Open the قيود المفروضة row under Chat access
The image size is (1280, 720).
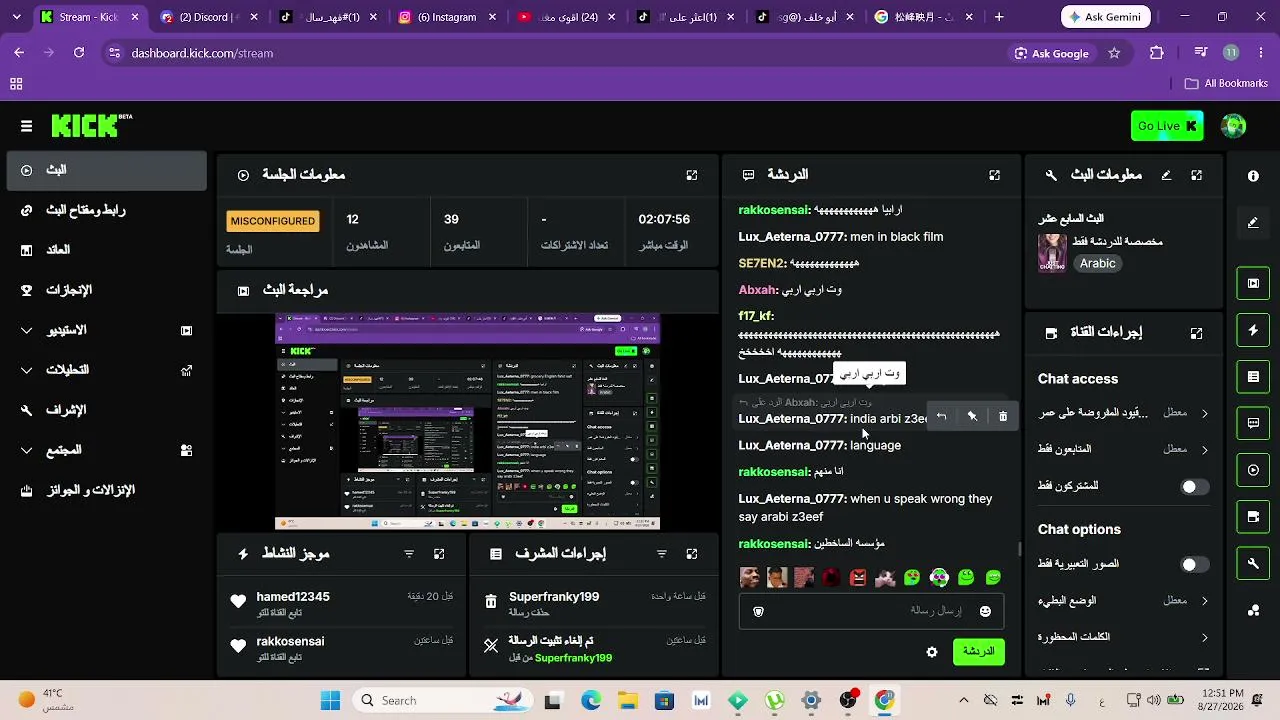coord(1124,413)
